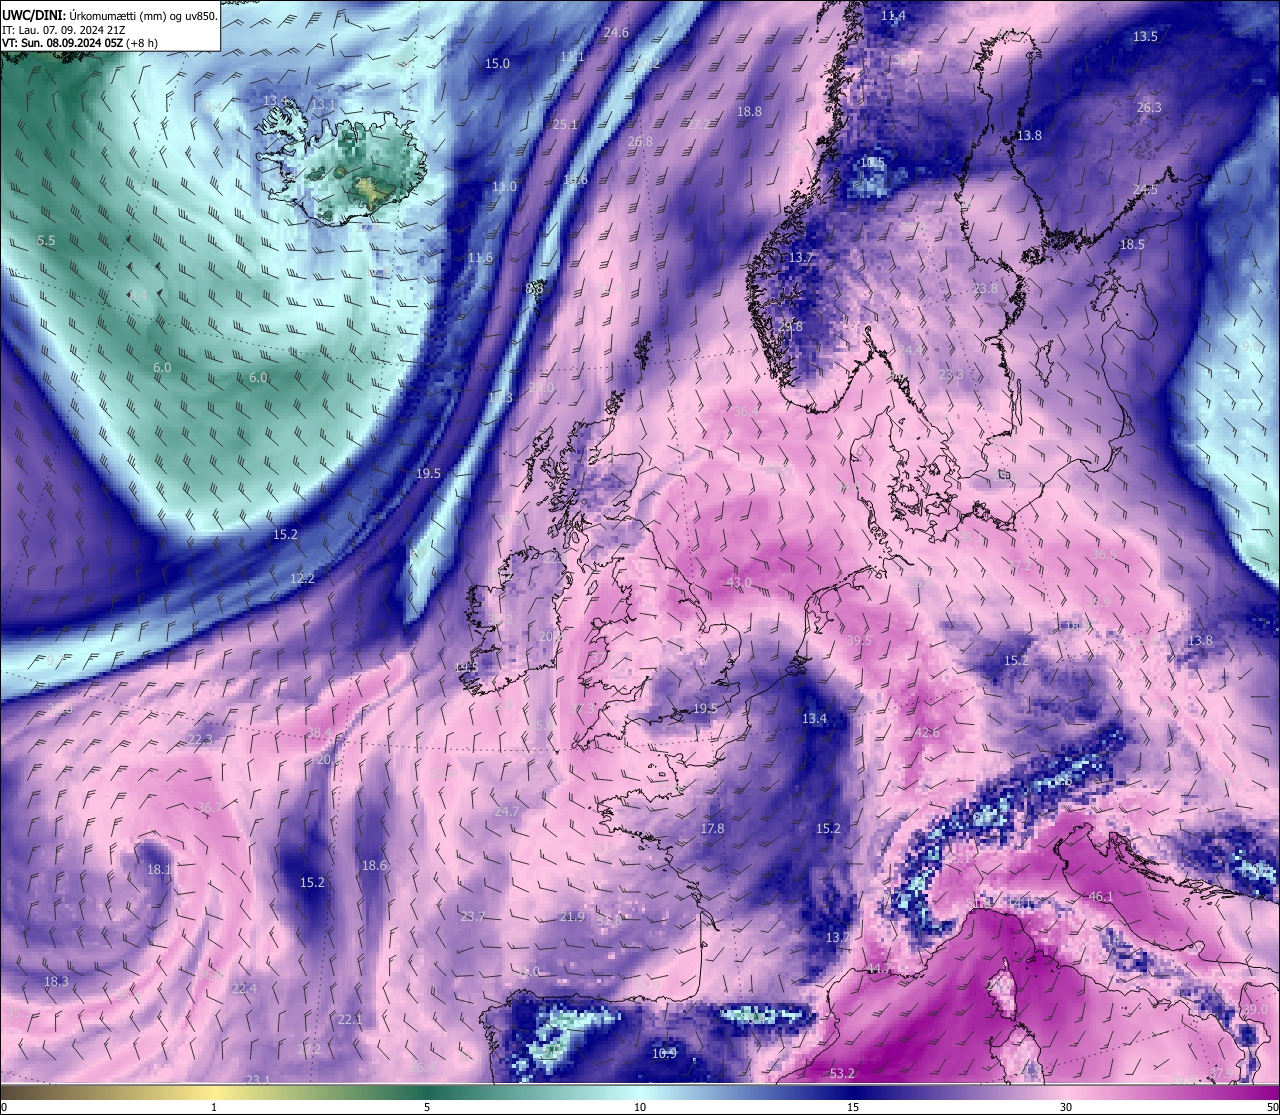1280x1115 pixels.
Task: Click the 26.3 value label
Action: [1149, 107]
